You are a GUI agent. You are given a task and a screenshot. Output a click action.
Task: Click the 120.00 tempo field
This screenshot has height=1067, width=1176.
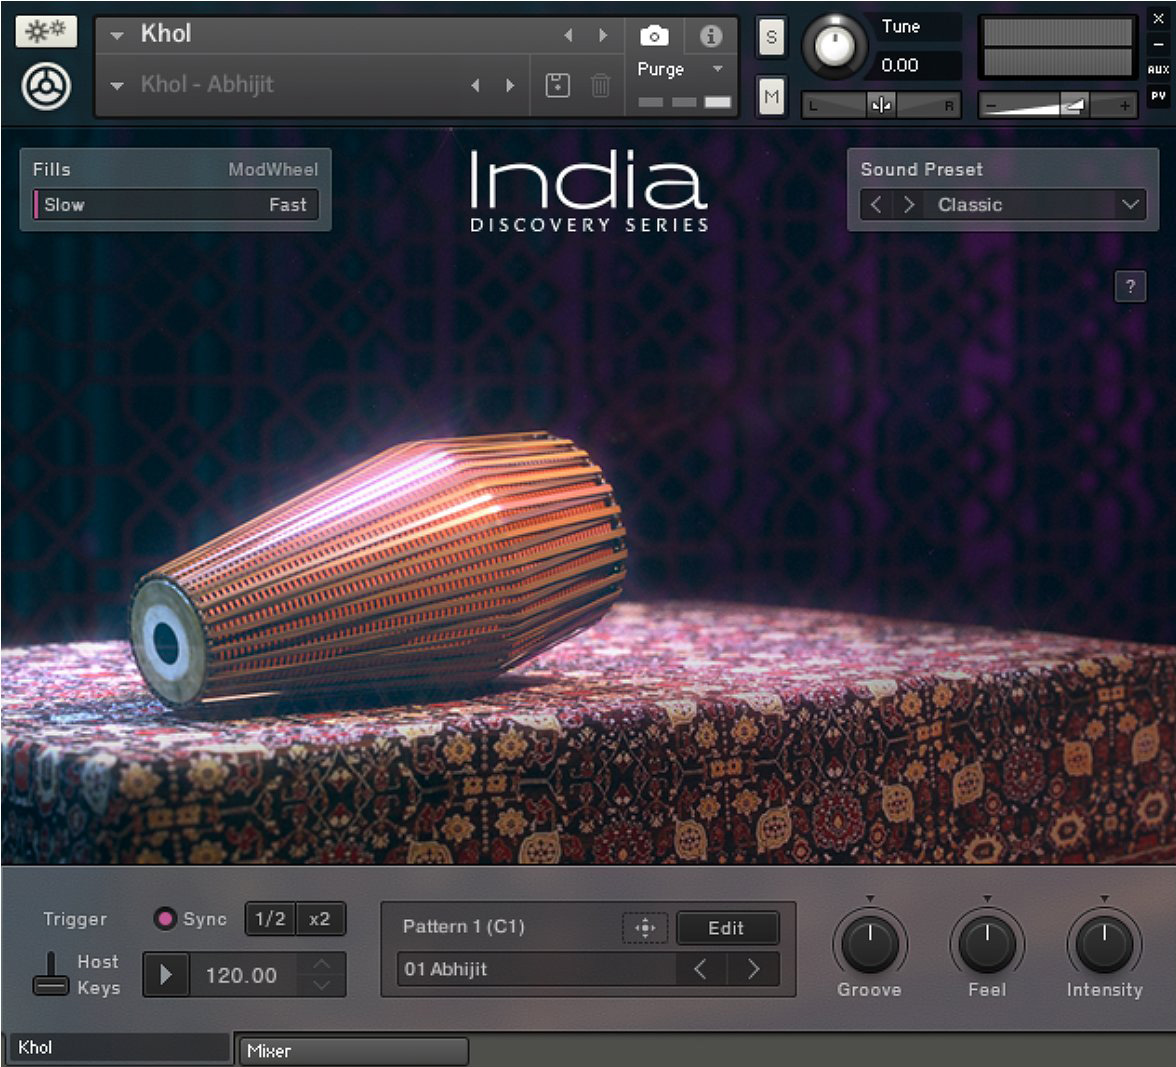(x=242, y=976)
